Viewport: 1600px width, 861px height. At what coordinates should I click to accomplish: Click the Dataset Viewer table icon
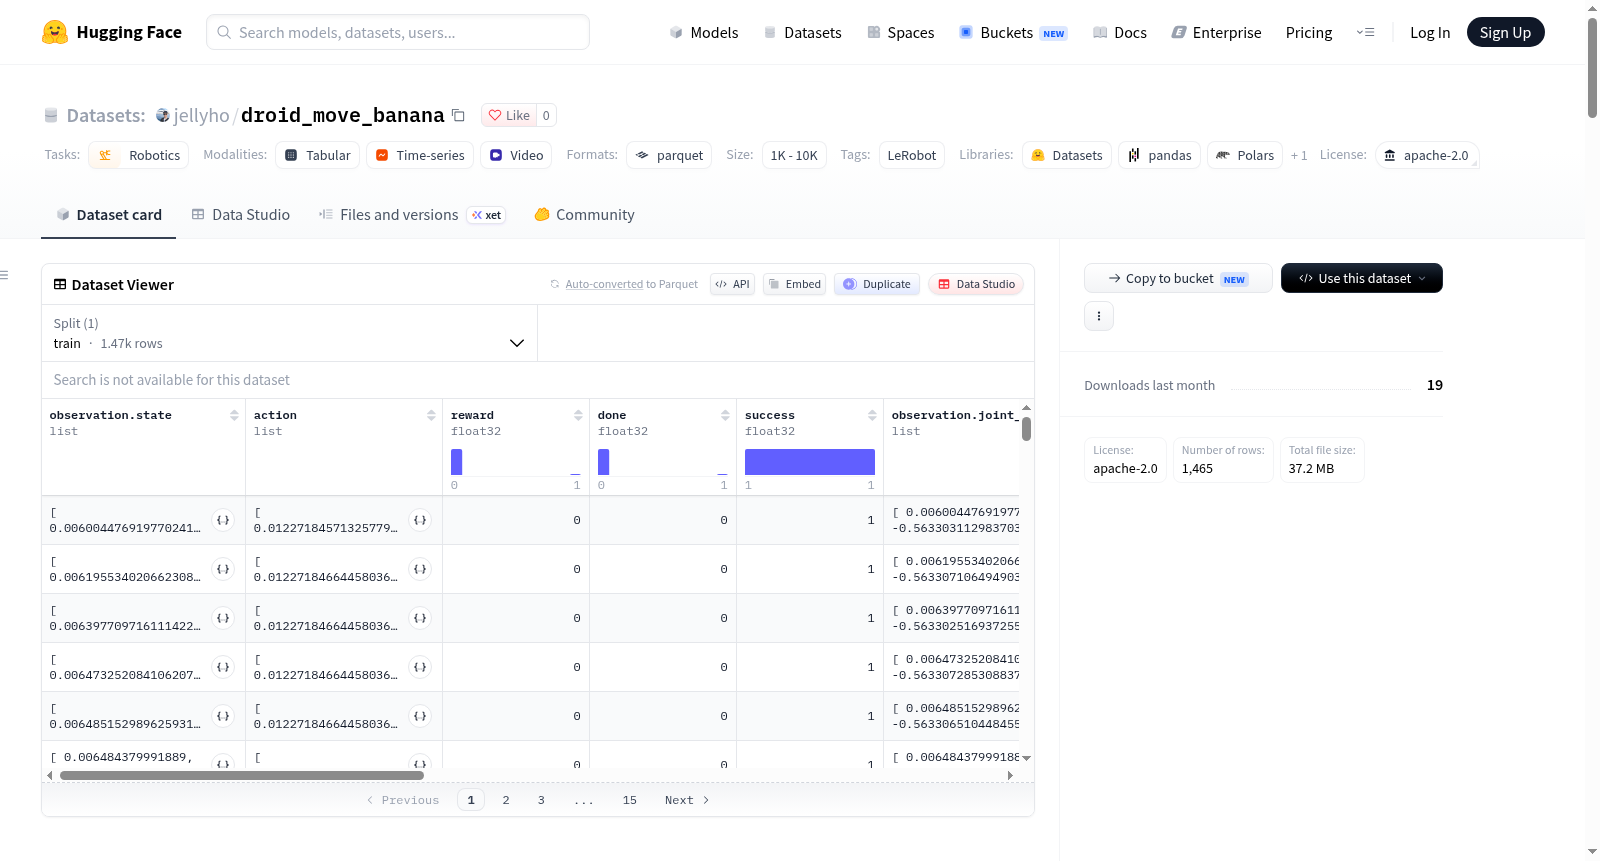point(60,285)
